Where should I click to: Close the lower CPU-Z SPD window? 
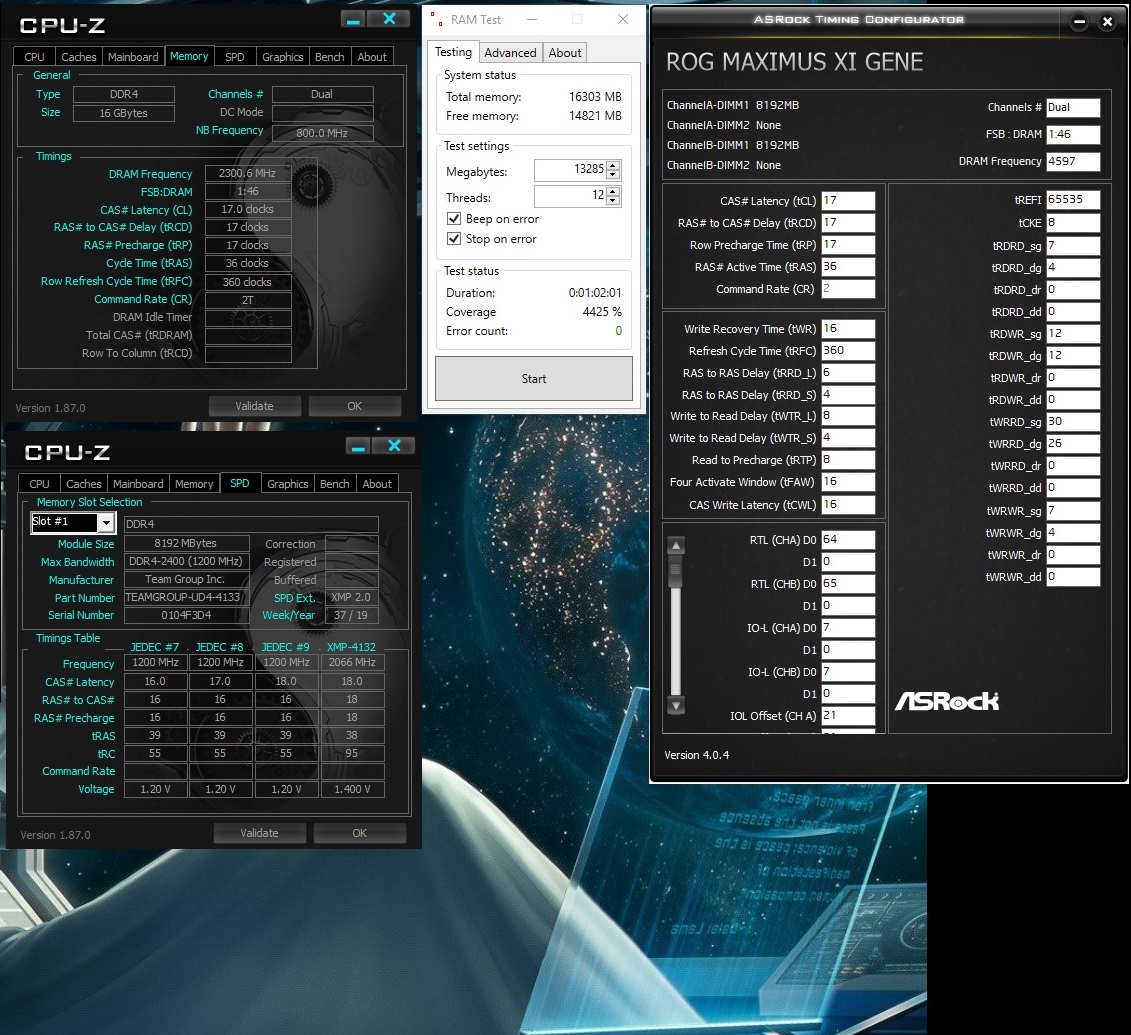click(395, 446)
